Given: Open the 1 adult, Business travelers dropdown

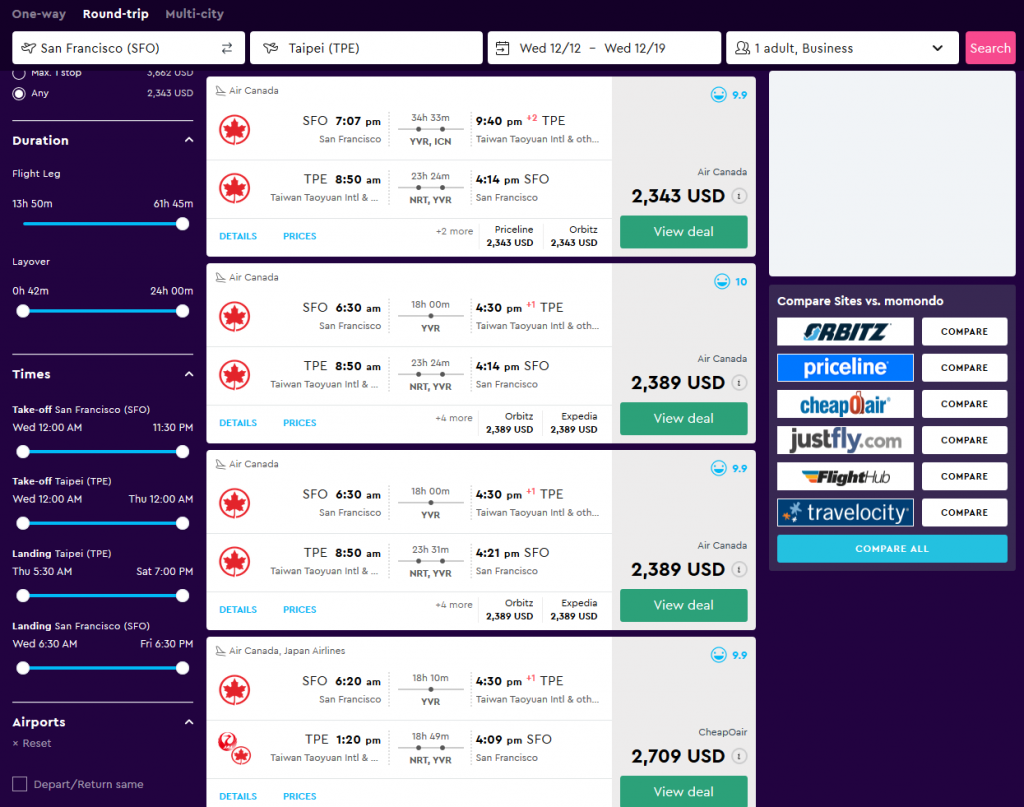Looking at the screenshot, I should 842,48.
